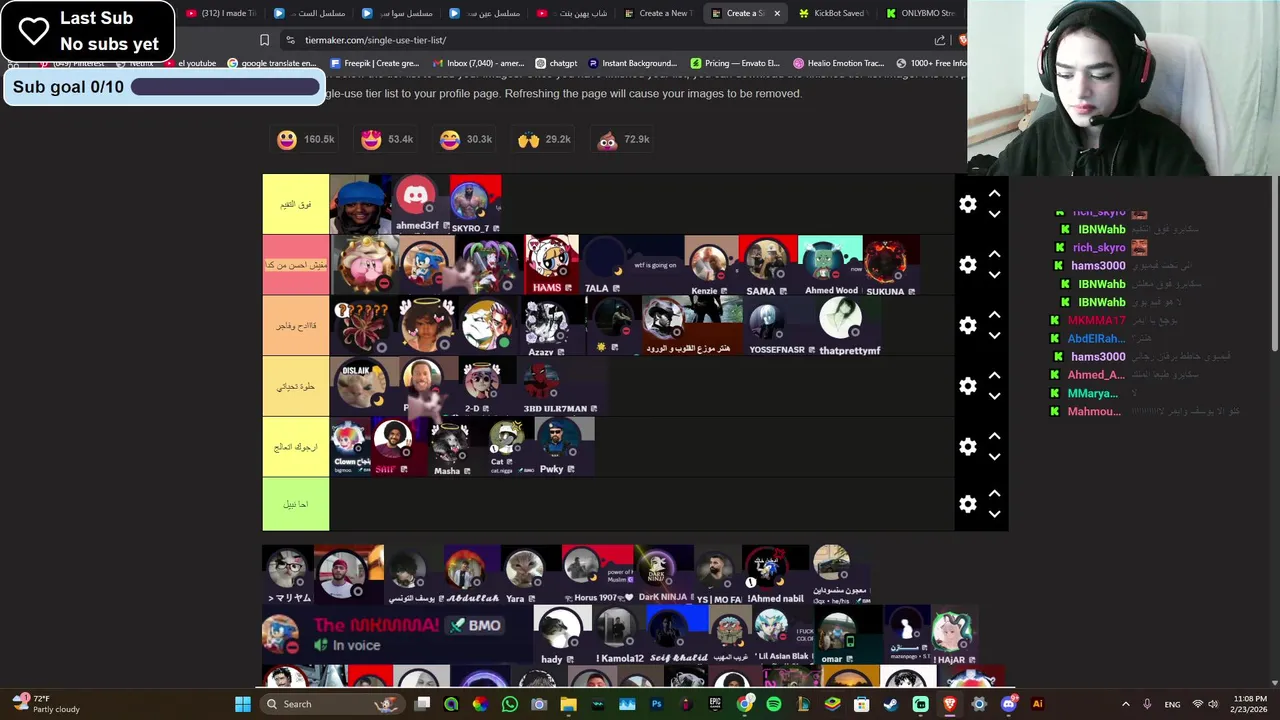
Task: Open the Instant Background bookmark
Action: click(x=632, y=63)
